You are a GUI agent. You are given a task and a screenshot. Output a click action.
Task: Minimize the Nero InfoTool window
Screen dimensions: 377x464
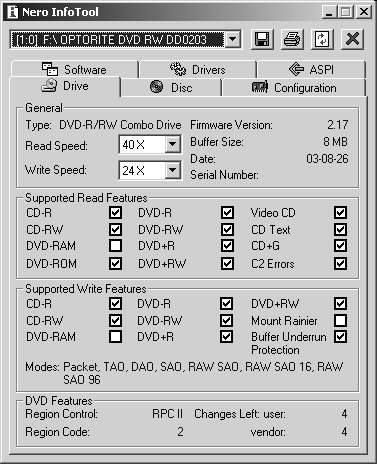[x=329, y=13]
